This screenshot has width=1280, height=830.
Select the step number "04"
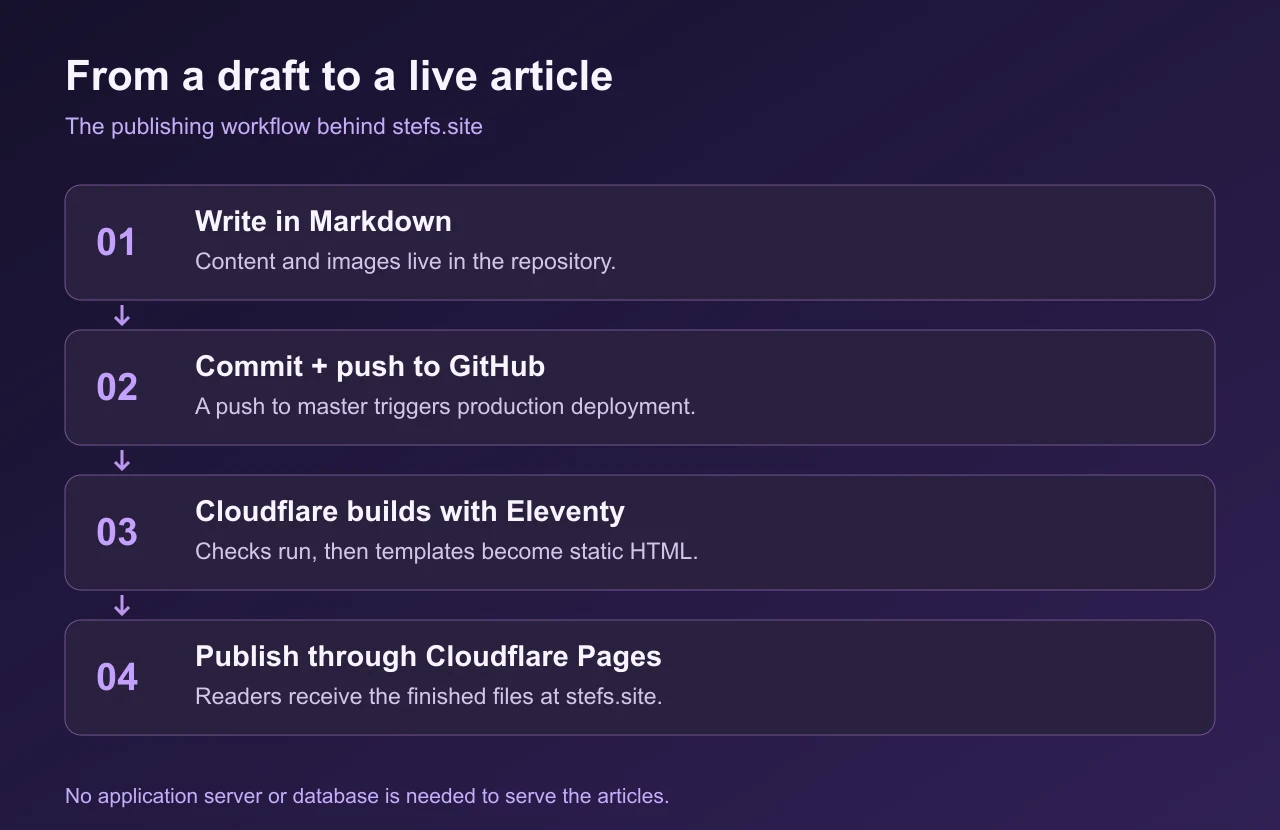point(116,677)
